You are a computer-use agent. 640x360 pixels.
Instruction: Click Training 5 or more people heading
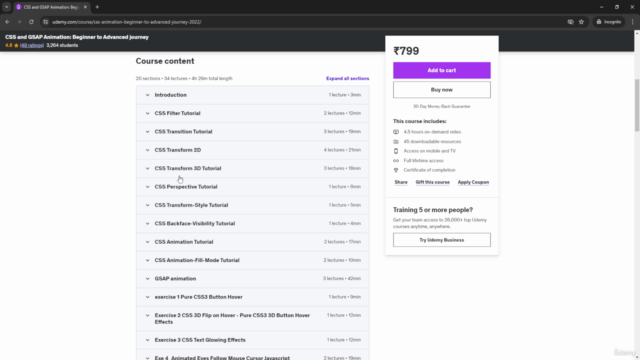click(x=433, y=210)
